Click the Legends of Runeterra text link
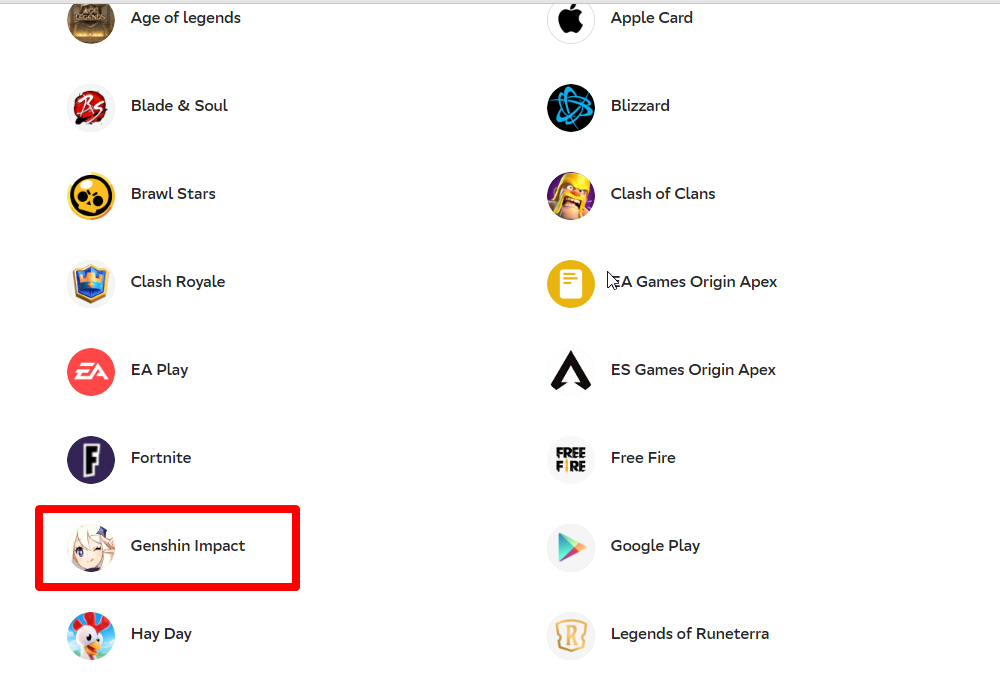 (689, 634)
